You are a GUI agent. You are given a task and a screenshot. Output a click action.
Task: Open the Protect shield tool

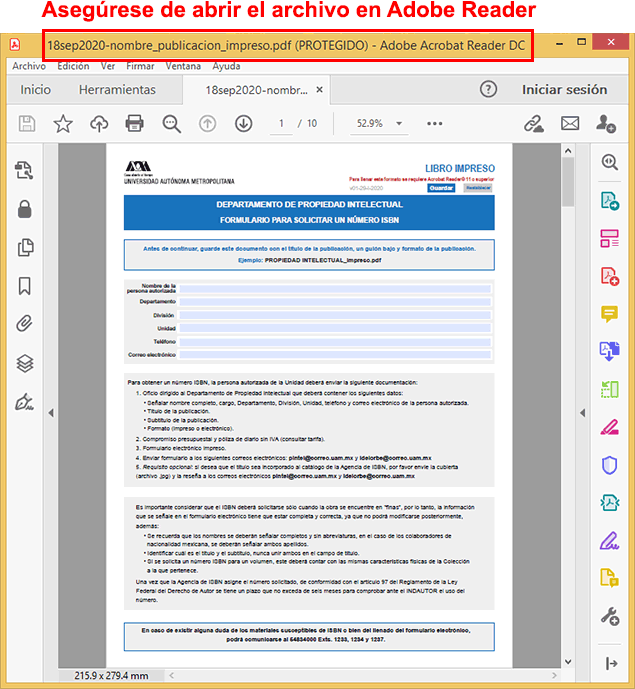[610, 465]
